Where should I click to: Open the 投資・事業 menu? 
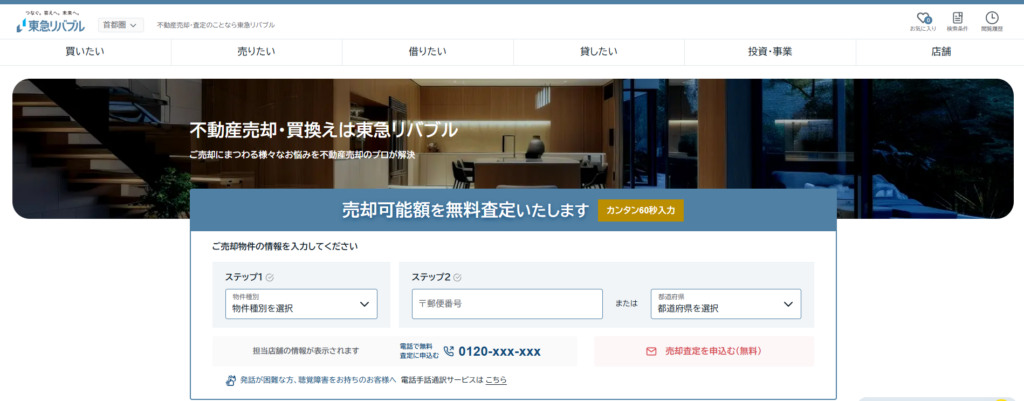(770, 52)
